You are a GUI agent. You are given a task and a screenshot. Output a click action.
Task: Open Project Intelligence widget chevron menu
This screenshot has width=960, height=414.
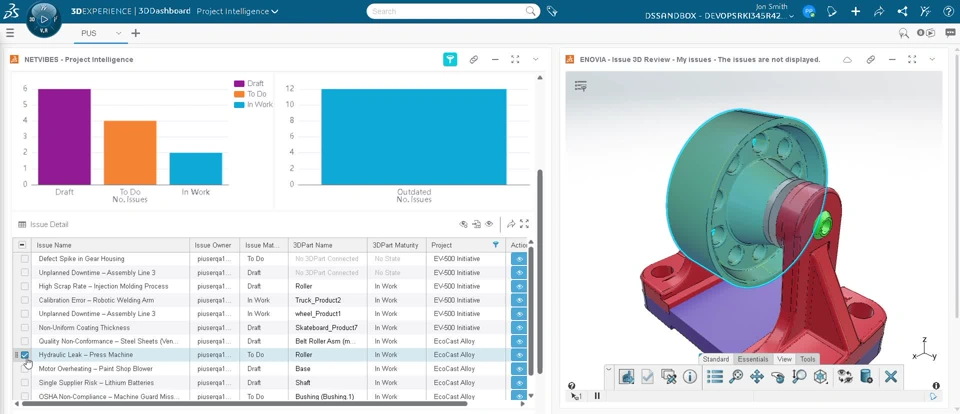[x=536, y=59]
